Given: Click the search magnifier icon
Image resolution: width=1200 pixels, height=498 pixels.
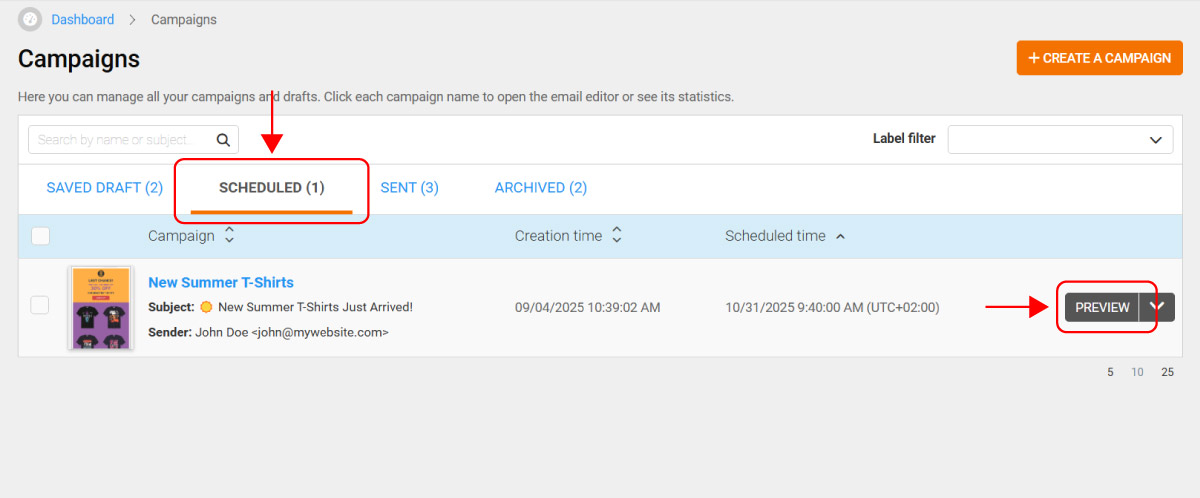Looking at the screenshot, I should (x=223, y=140).
